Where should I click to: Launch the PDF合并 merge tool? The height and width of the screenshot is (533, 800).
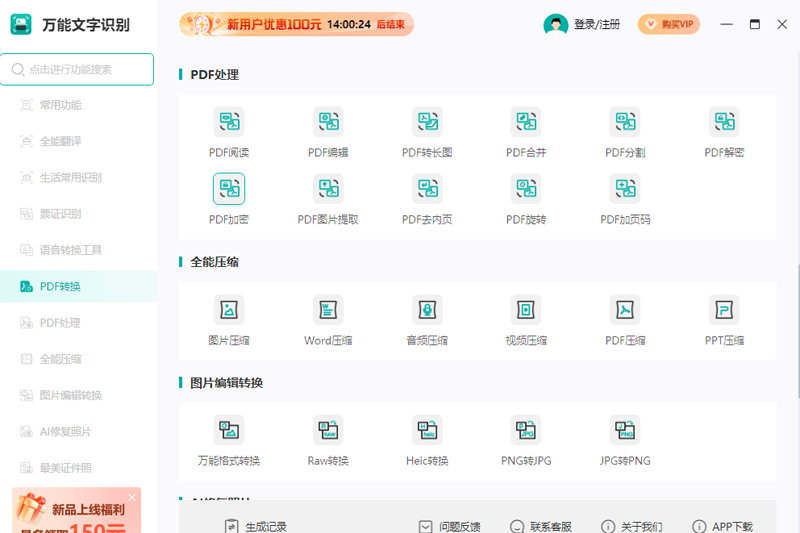coord(526,121)
